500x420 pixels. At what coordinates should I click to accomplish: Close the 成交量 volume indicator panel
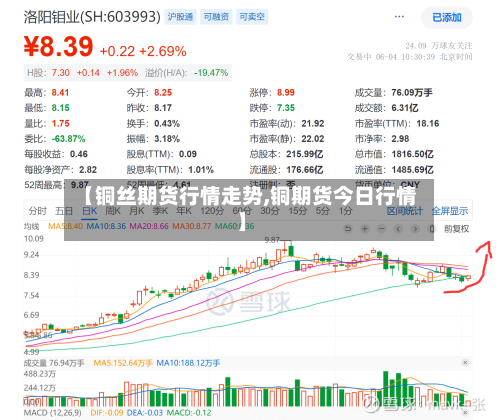pyautogui.click(x=465, y=363)
